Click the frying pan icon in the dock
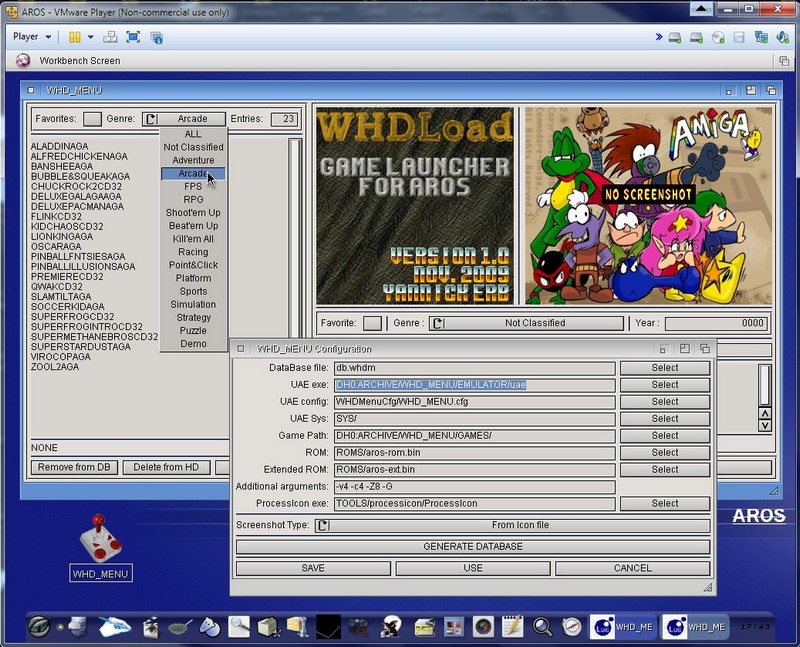Screen dimensions: 800x647 pos(181,627)
